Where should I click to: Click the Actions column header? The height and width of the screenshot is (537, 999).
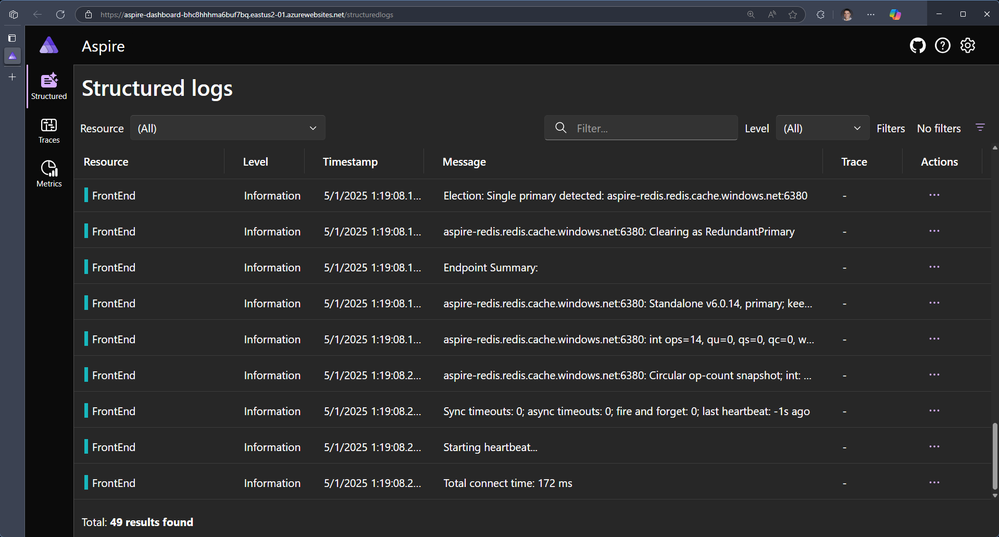939,162
